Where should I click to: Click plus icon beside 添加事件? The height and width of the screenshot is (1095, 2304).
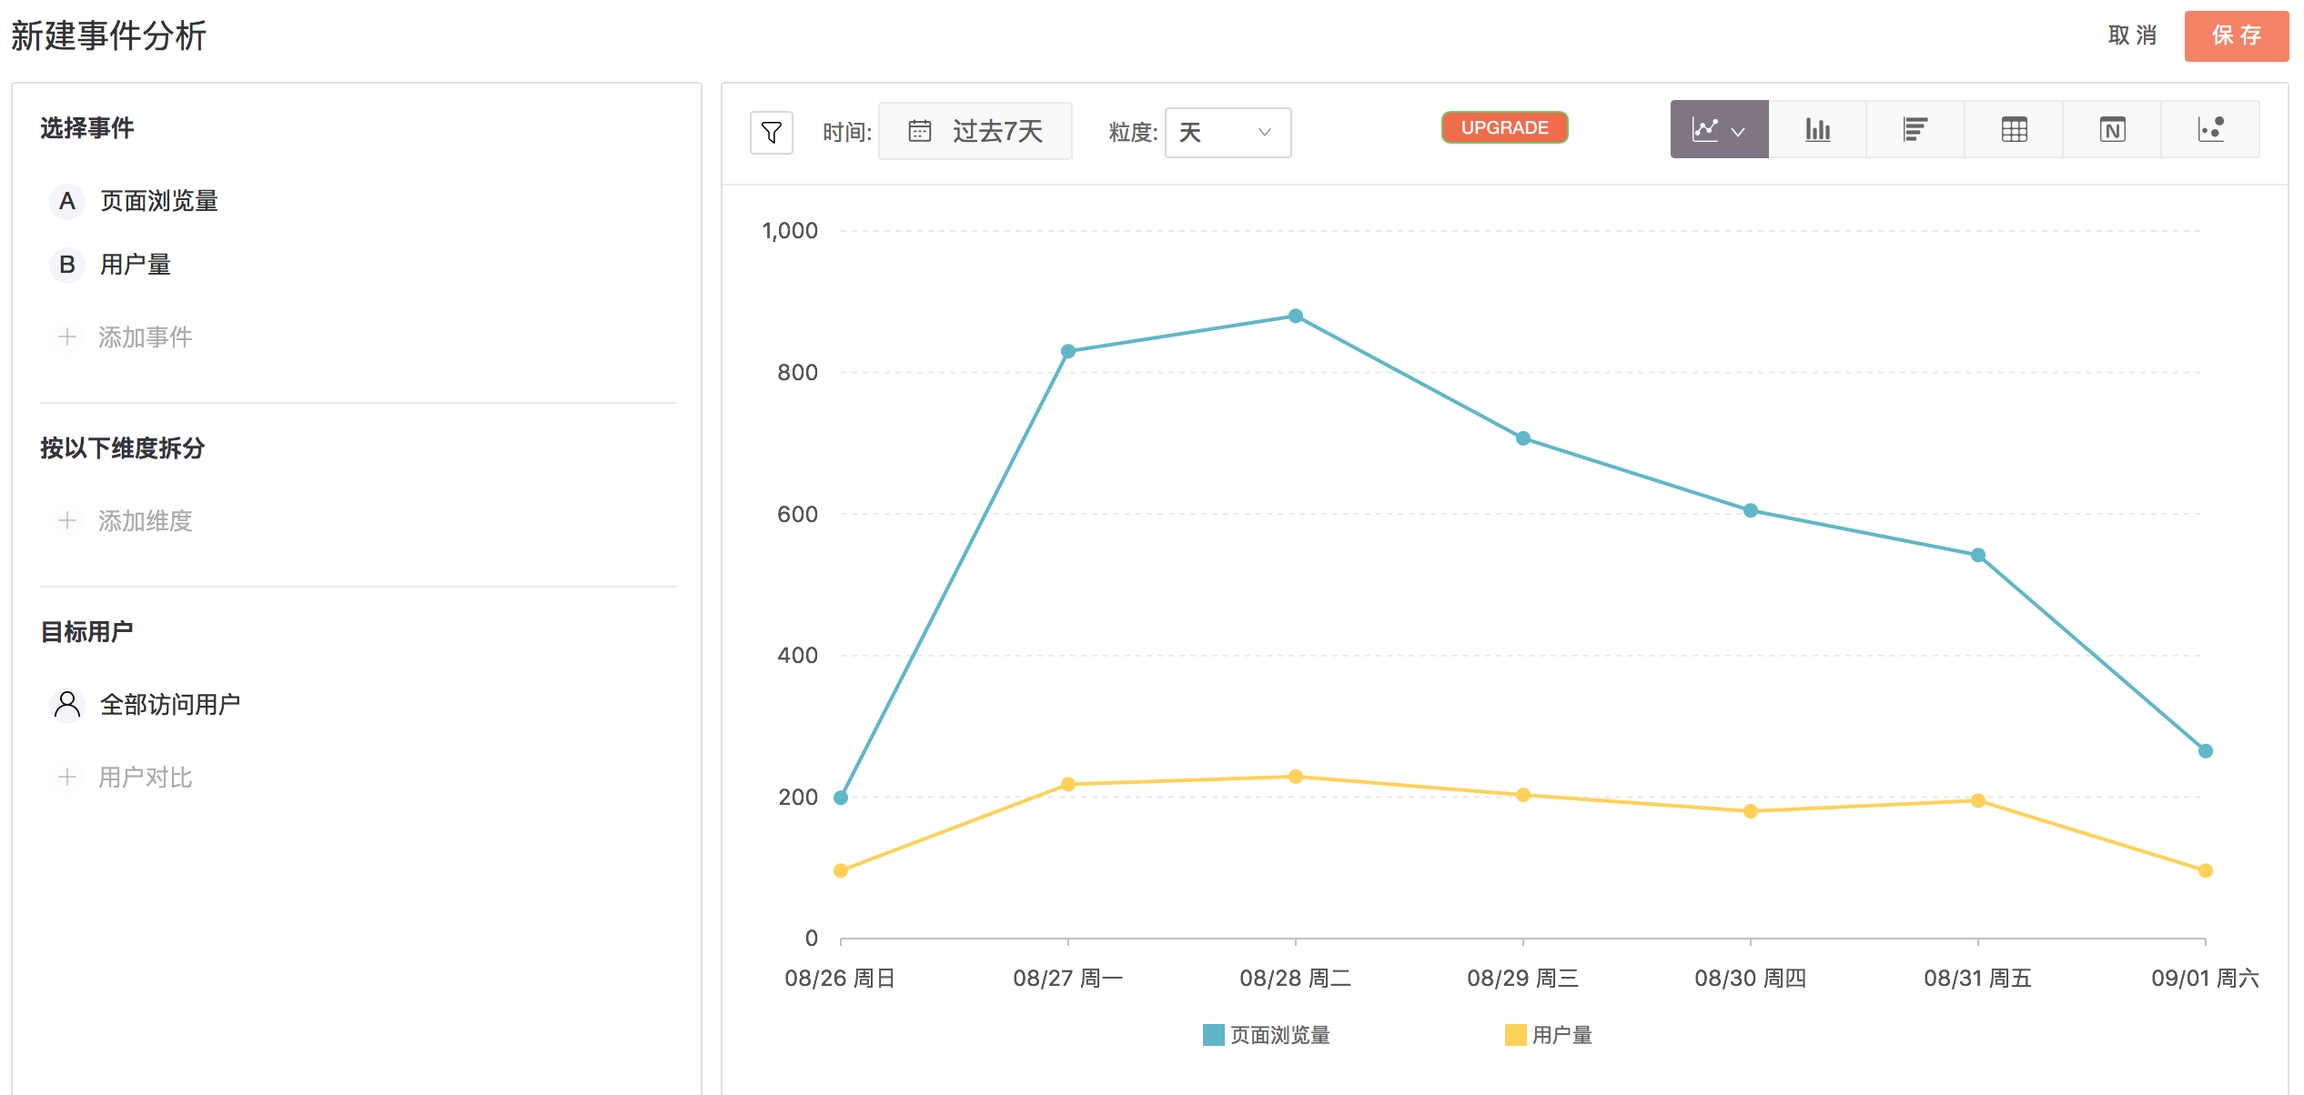coord(67,337)
